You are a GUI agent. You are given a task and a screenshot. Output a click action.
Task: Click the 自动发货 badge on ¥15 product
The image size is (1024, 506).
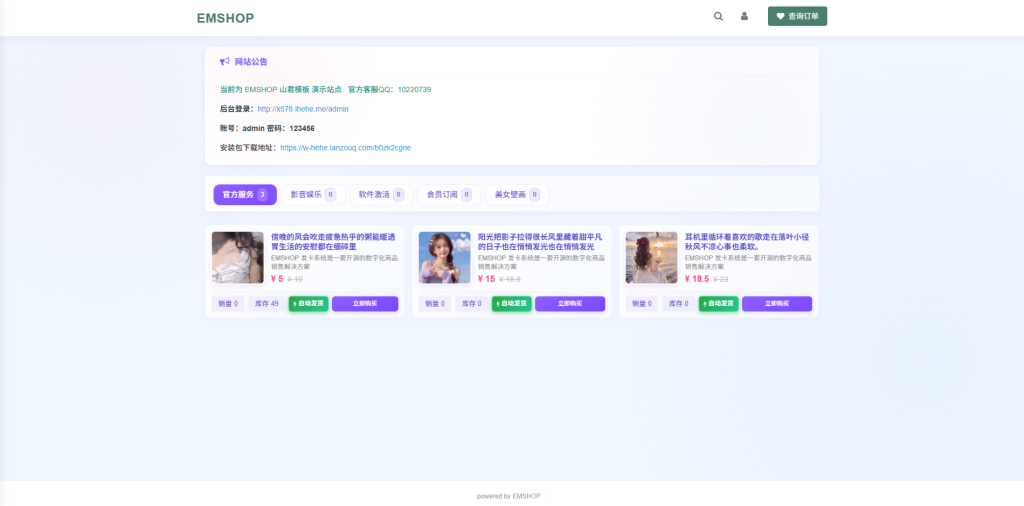pos(512,304)
